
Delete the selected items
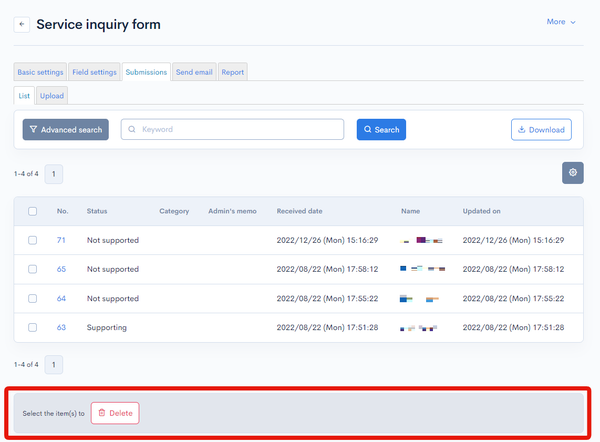pos(115,413)
